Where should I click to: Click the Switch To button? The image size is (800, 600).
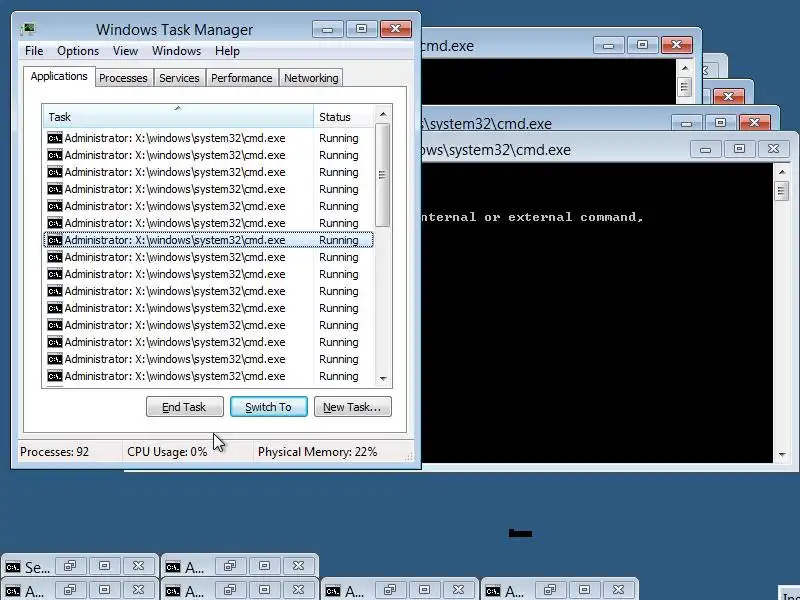[269, 407]
